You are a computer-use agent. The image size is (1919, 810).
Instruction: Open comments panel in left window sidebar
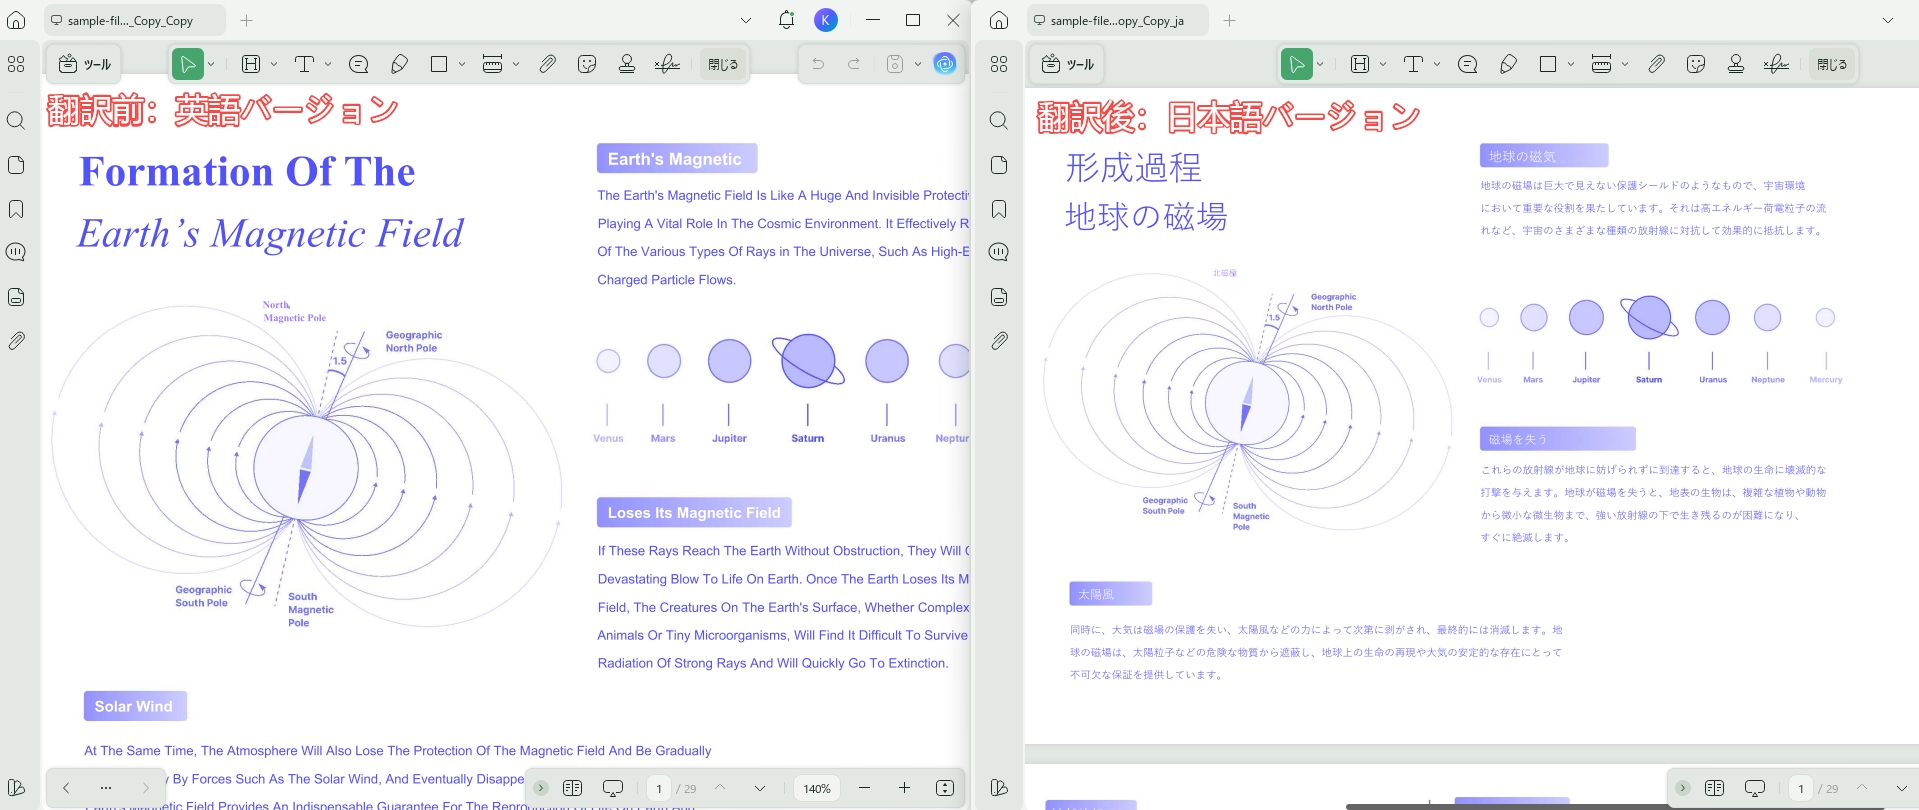[16, 252]
